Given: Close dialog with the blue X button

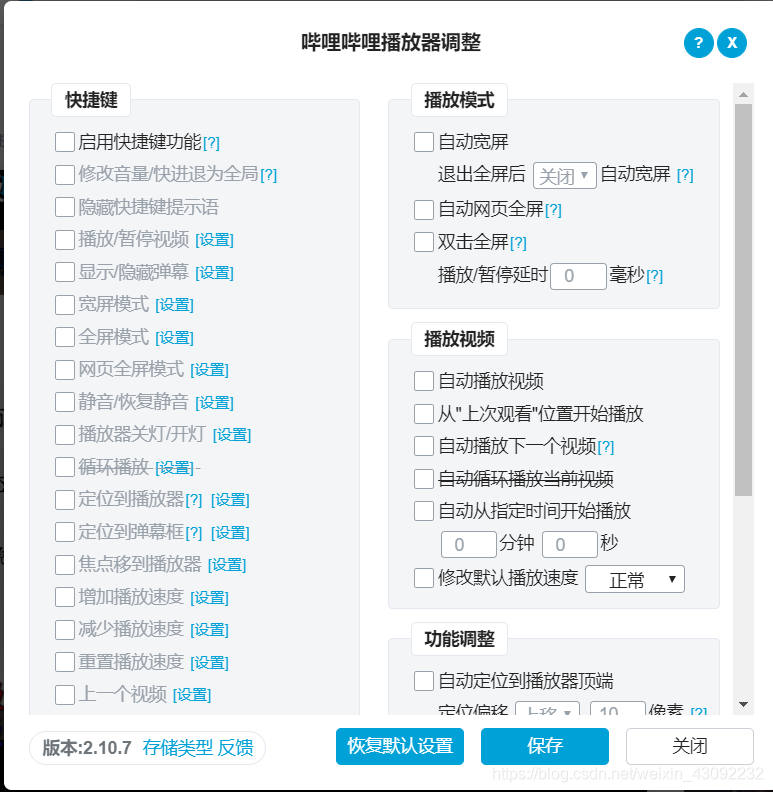Looking at the screenshot, I should pos(732,43).
